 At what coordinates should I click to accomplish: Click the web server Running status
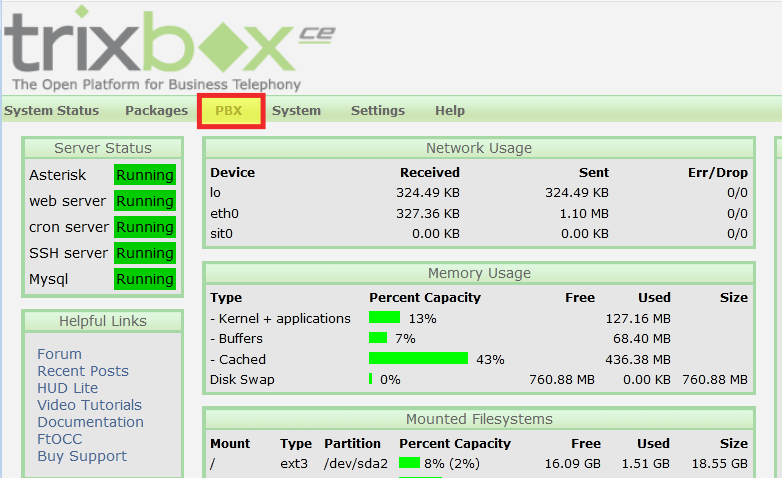coord(145,201)
